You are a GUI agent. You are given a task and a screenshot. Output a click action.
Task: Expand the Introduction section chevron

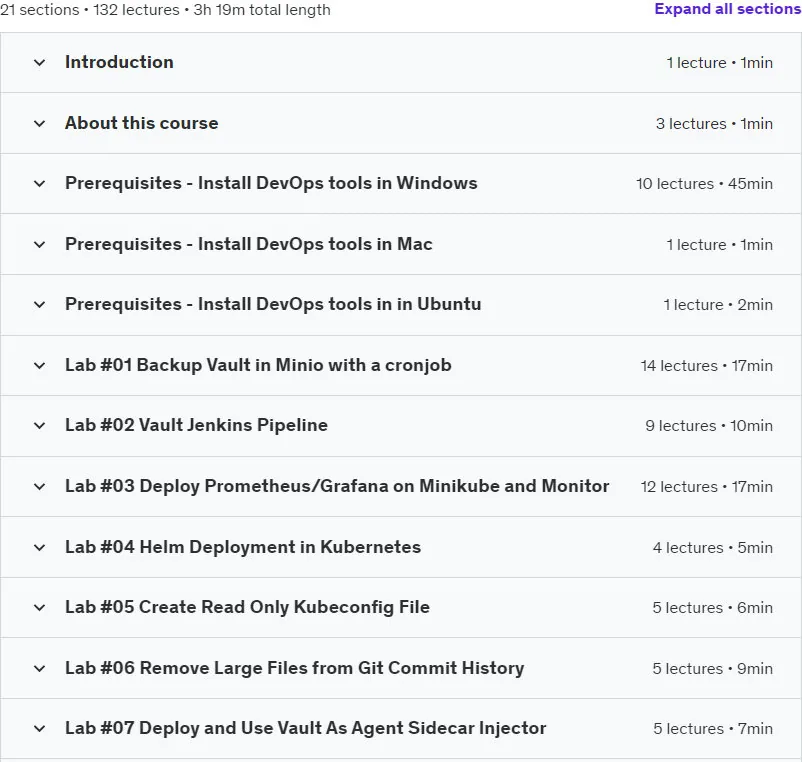(x=39, y=63)
